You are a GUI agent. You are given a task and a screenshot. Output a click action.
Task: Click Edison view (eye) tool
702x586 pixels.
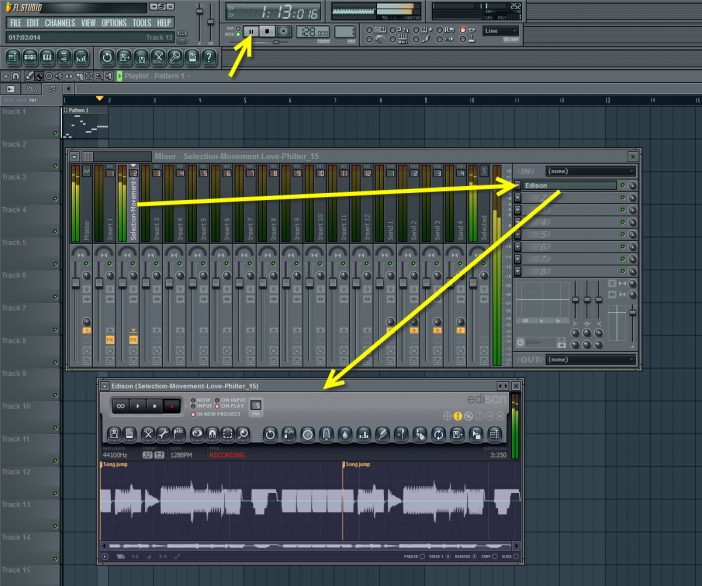[197, 434]
